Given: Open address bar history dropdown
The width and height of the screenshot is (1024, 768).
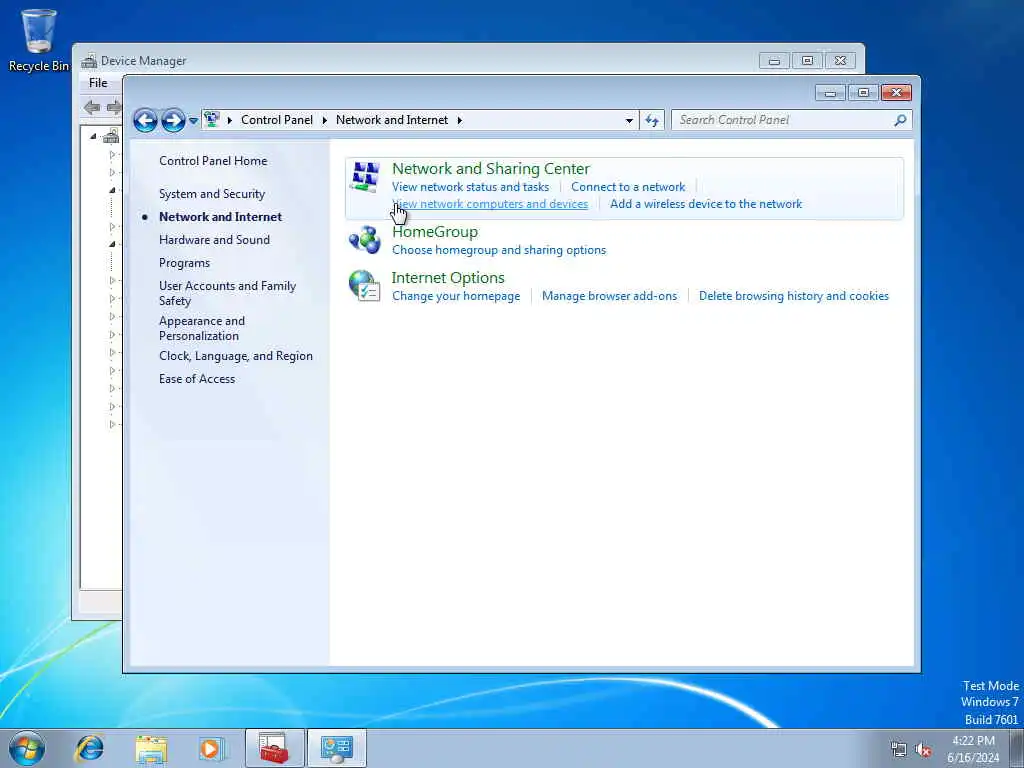Looking at the screenshot, I should (629, 121).
